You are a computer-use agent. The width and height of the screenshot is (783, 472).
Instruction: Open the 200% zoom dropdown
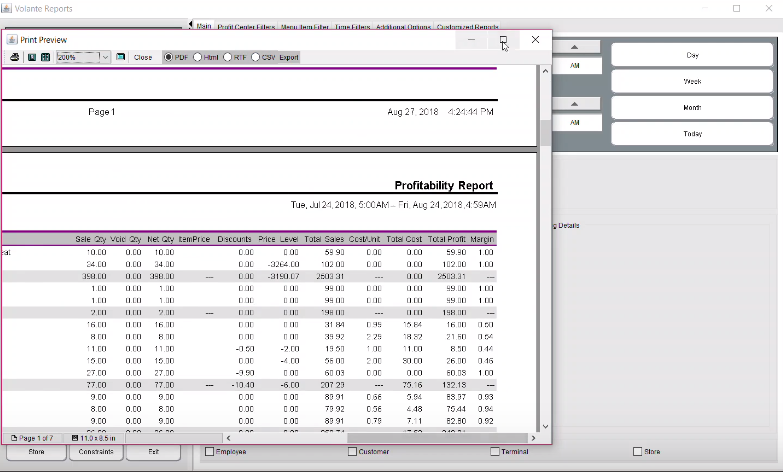click(106, 57)
